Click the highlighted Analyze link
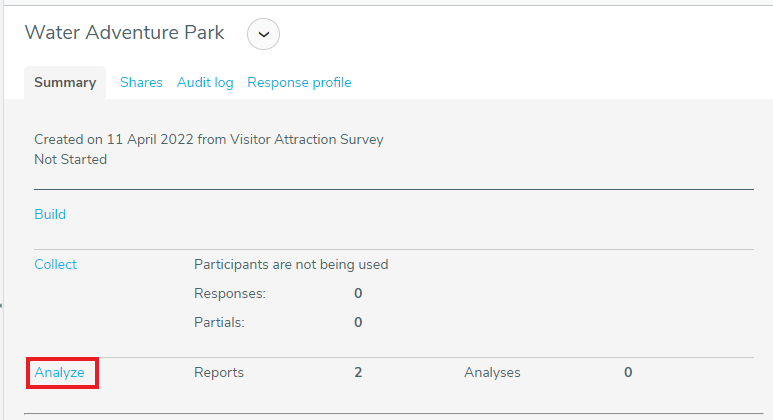This screenshot has width=773, height=420. tap(59, 373)
